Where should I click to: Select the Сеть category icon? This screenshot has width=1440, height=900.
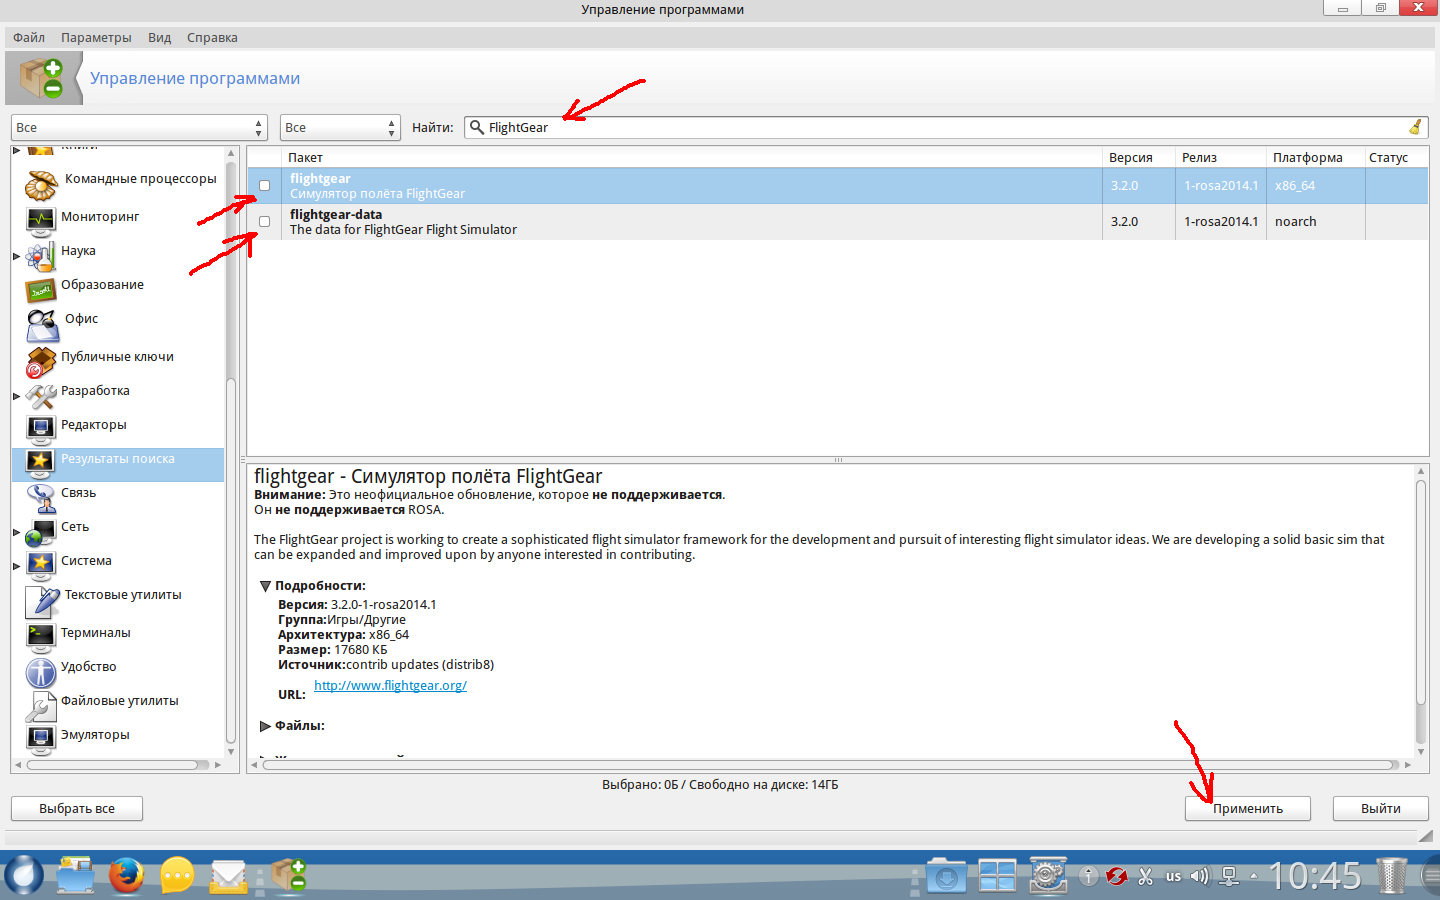(41, 530)
